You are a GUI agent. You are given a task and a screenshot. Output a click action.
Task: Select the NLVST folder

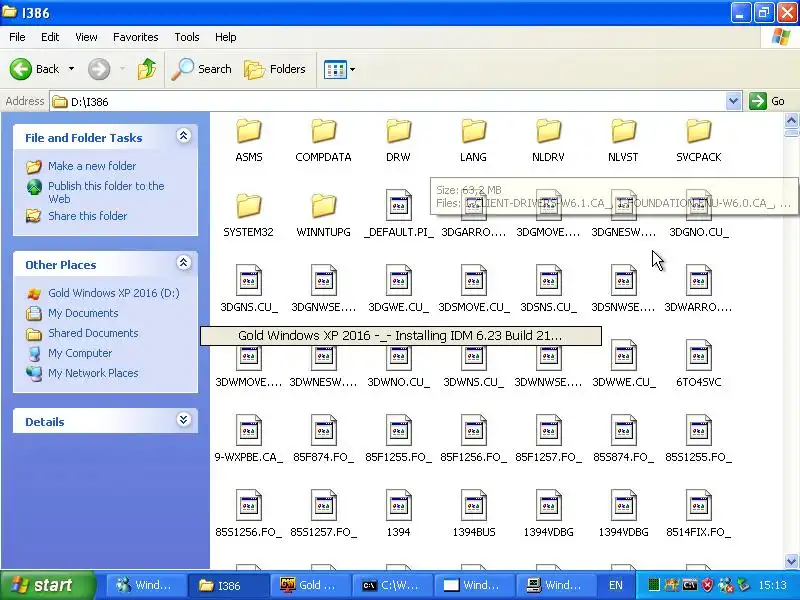coord(623,141)
